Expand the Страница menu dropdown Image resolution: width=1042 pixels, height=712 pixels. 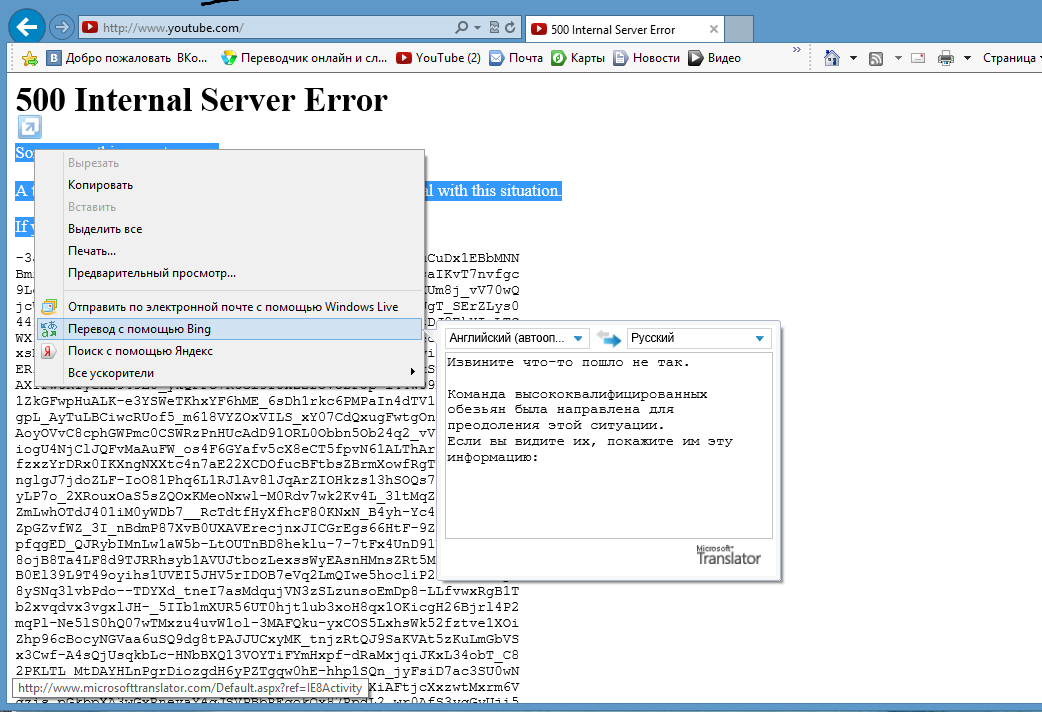click(1012, 58)
